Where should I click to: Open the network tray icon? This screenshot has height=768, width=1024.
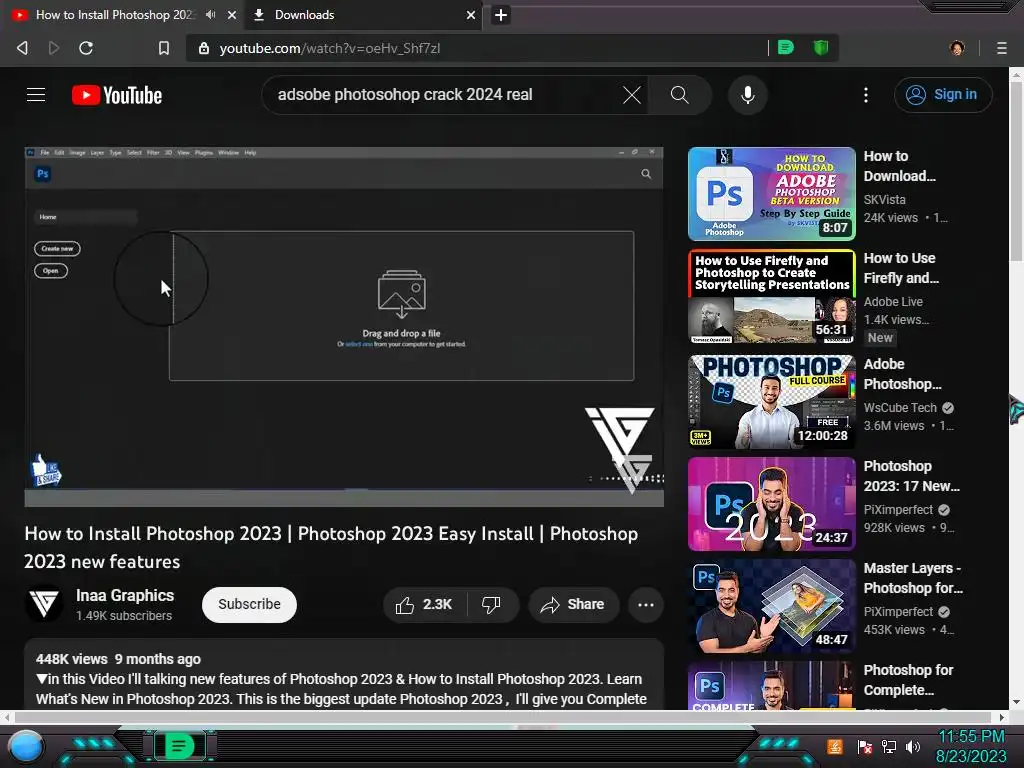888,746
